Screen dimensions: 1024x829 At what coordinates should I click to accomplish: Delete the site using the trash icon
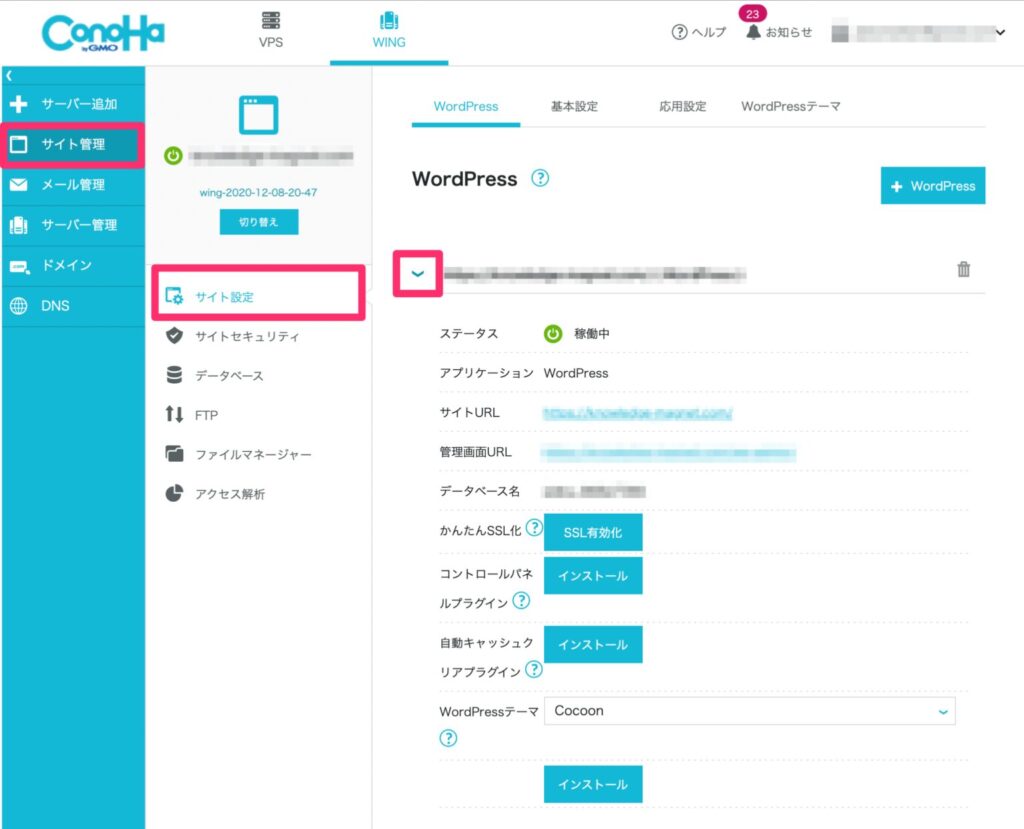[x=963, y=269]
